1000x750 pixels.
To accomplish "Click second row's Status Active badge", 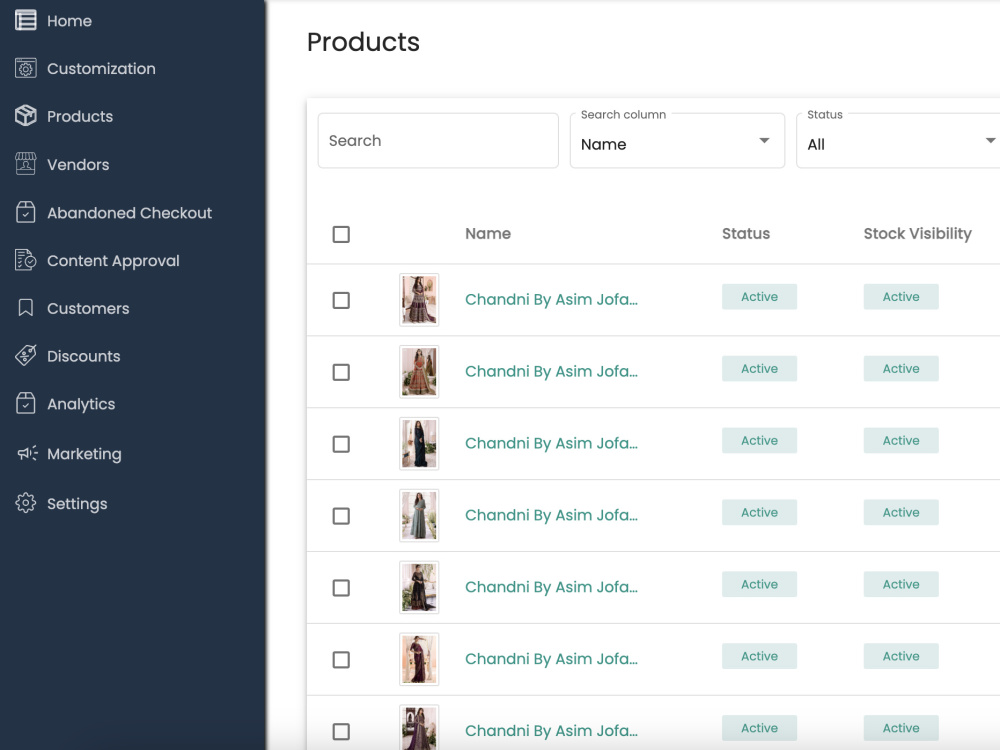I will point(760,369).
